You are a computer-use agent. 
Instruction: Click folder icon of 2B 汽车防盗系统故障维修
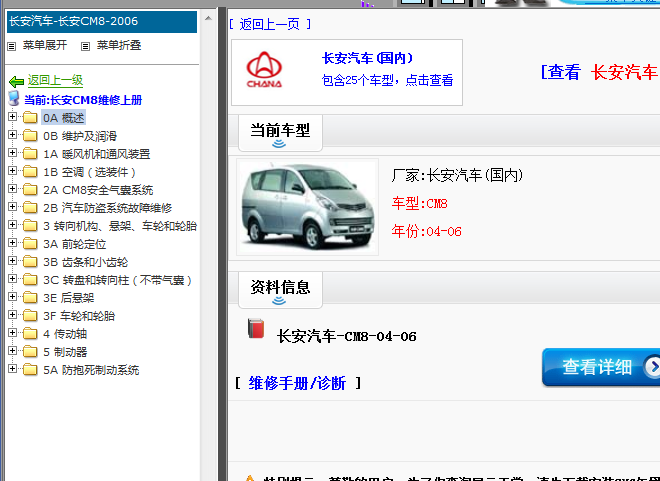[x=30, y=207]
